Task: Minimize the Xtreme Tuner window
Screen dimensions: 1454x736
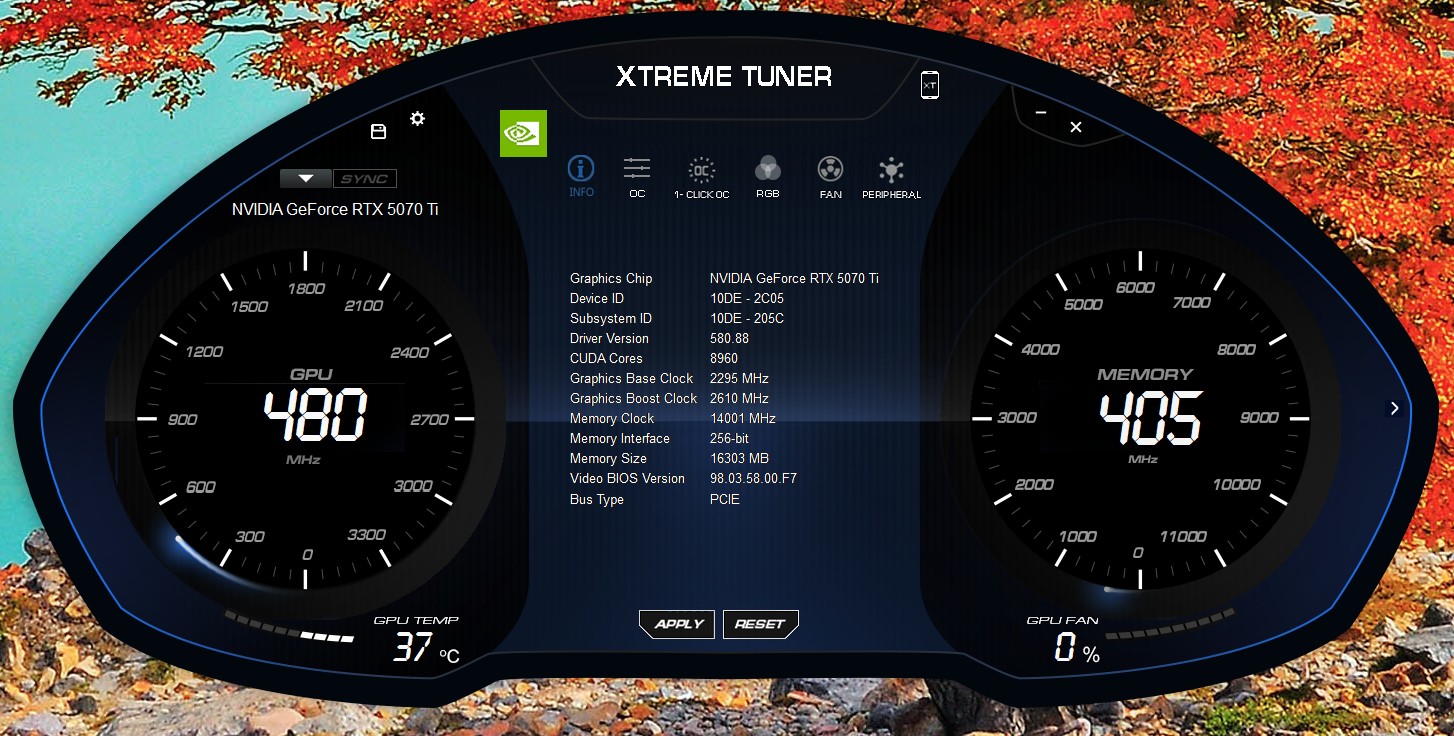Action: [x=1041, y=113]
